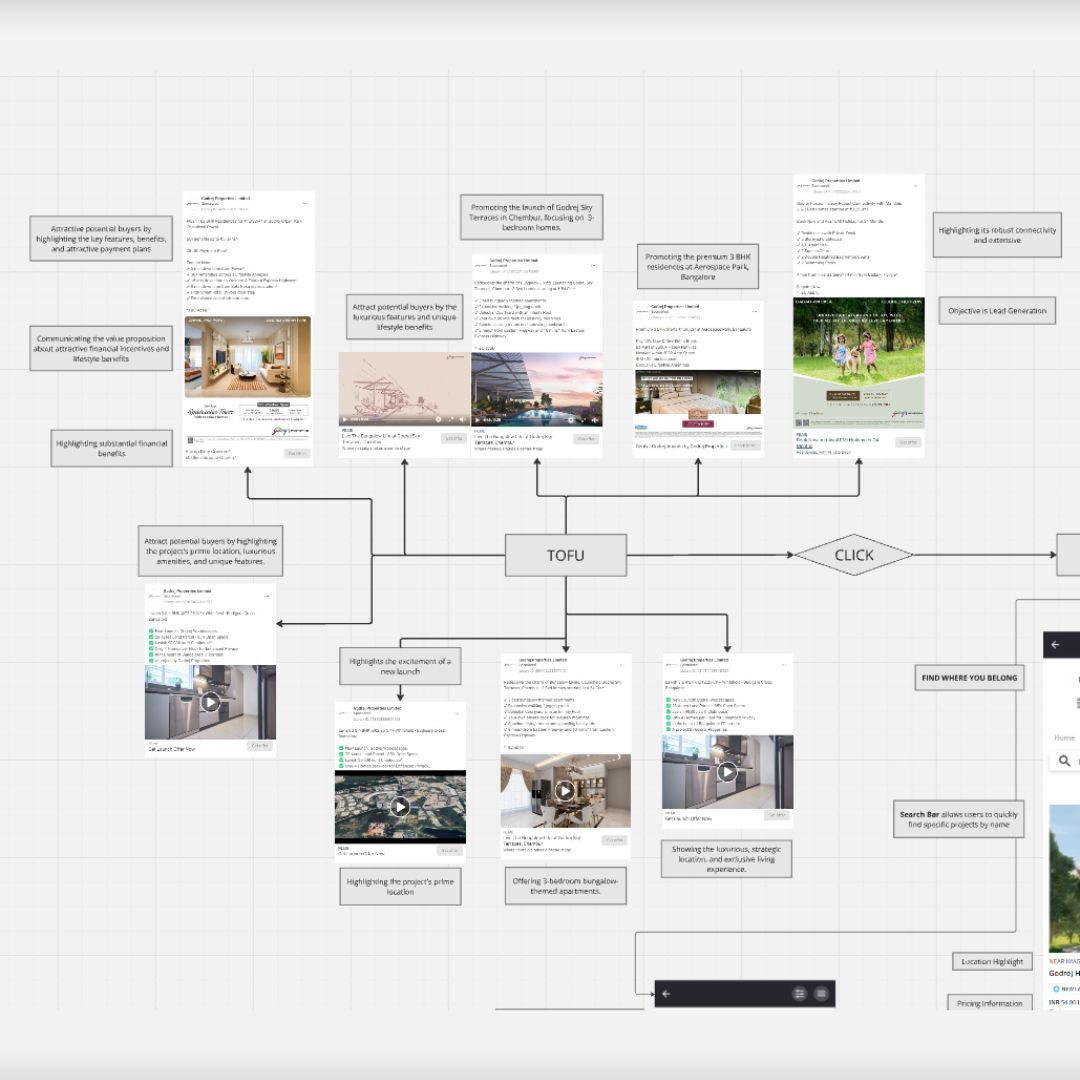
Task: Click the rooftop pool sunset video thumbnail
Action: (x=537, y=389)
